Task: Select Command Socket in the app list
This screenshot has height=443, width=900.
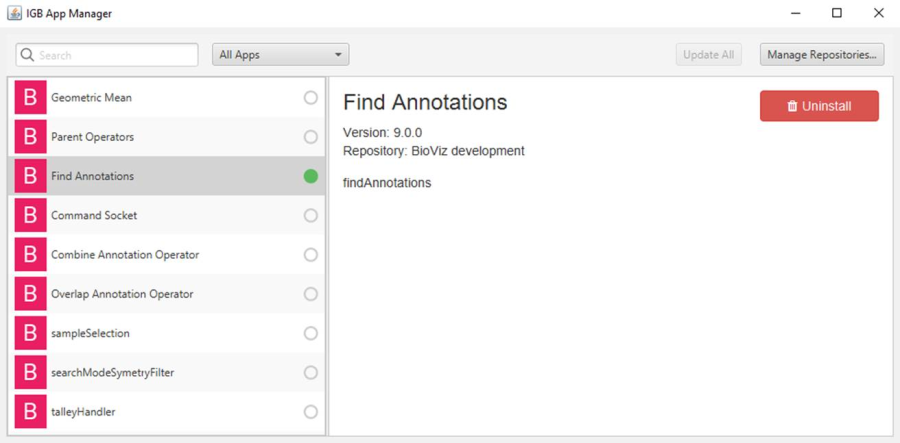Action: tap(166, 215)
